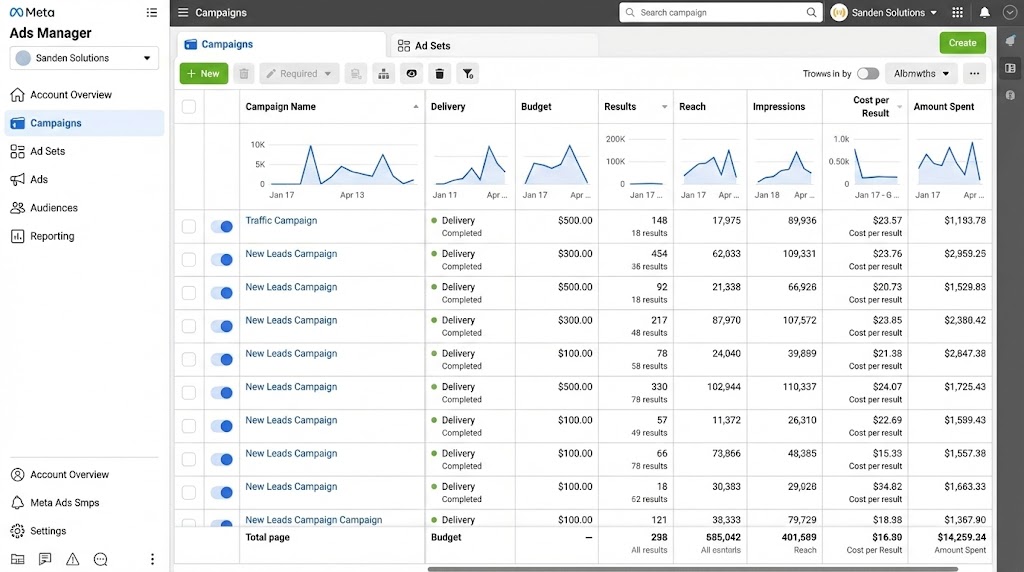This screenshot has width=1024, height=572.
Task: Click the Audiences people icon
Action: pyautogui.click(x=18, y=208)
